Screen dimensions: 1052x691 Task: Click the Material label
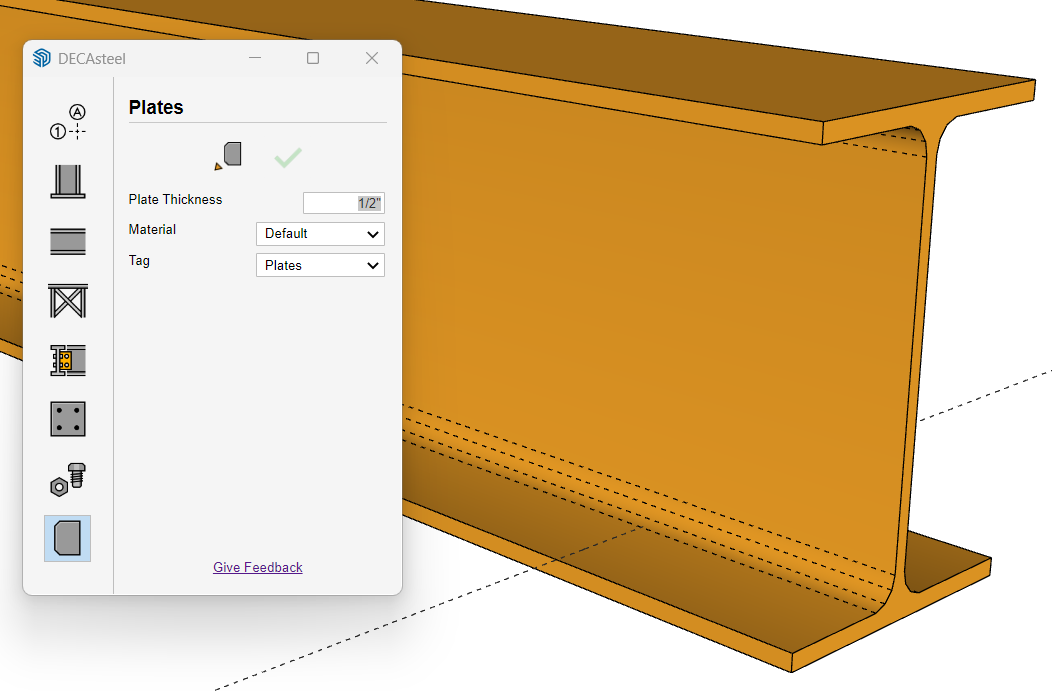[152, 229]
